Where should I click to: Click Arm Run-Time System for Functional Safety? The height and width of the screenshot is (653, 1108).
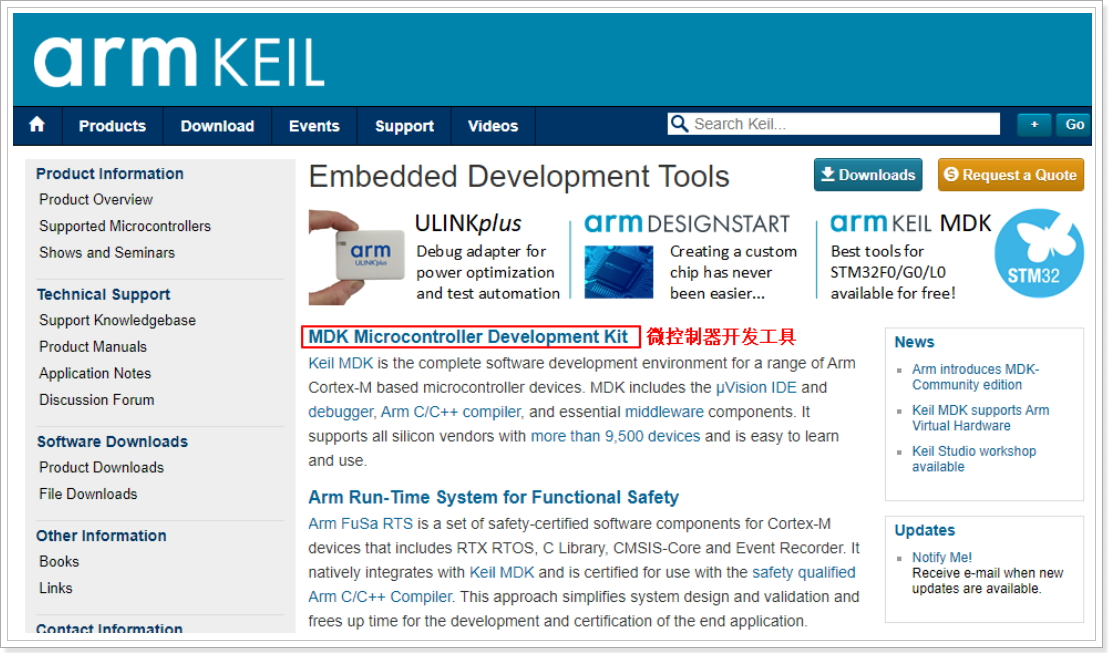(493, 498)
